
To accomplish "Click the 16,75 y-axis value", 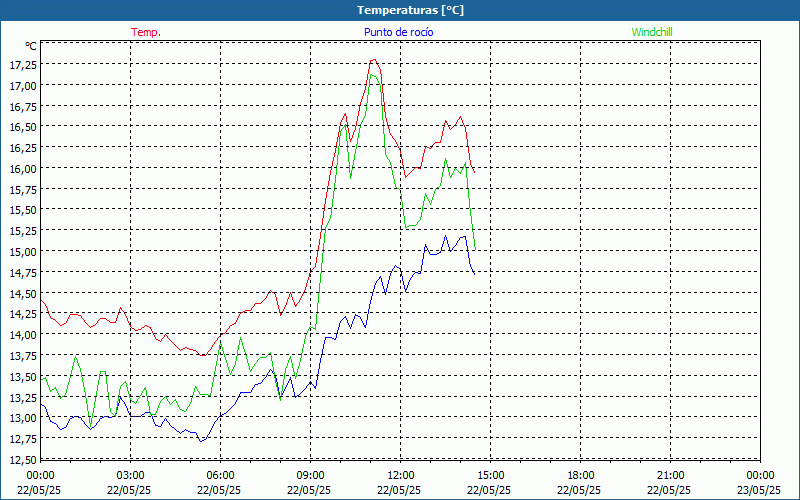I will 23,106.
